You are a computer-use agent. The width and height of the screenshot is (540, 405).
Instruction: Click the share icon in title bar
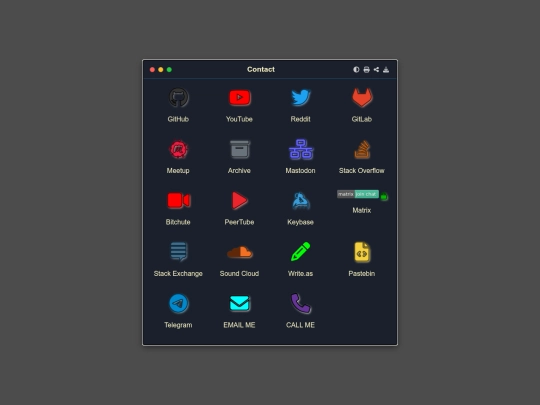(x=376, y=70)
